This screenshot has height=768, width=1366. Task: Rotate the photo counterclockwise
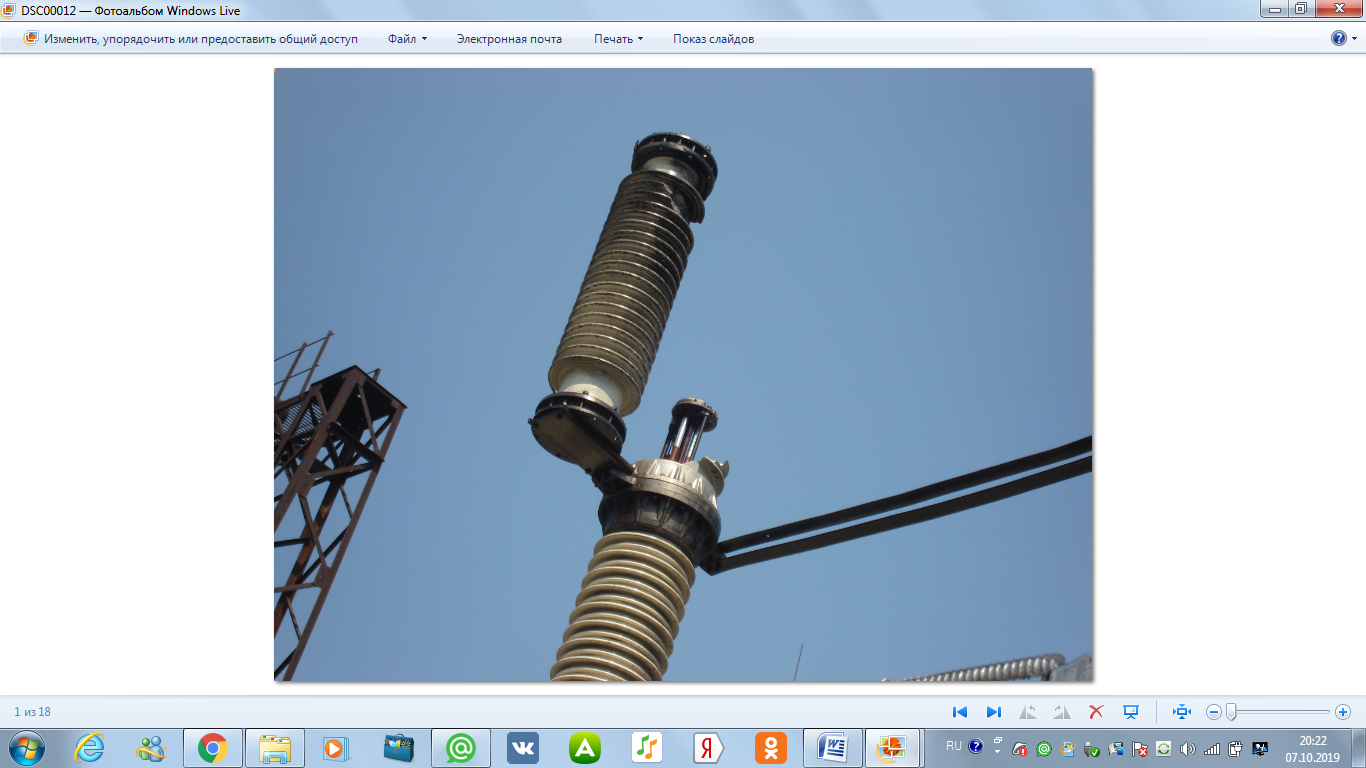click(1027, 712)
